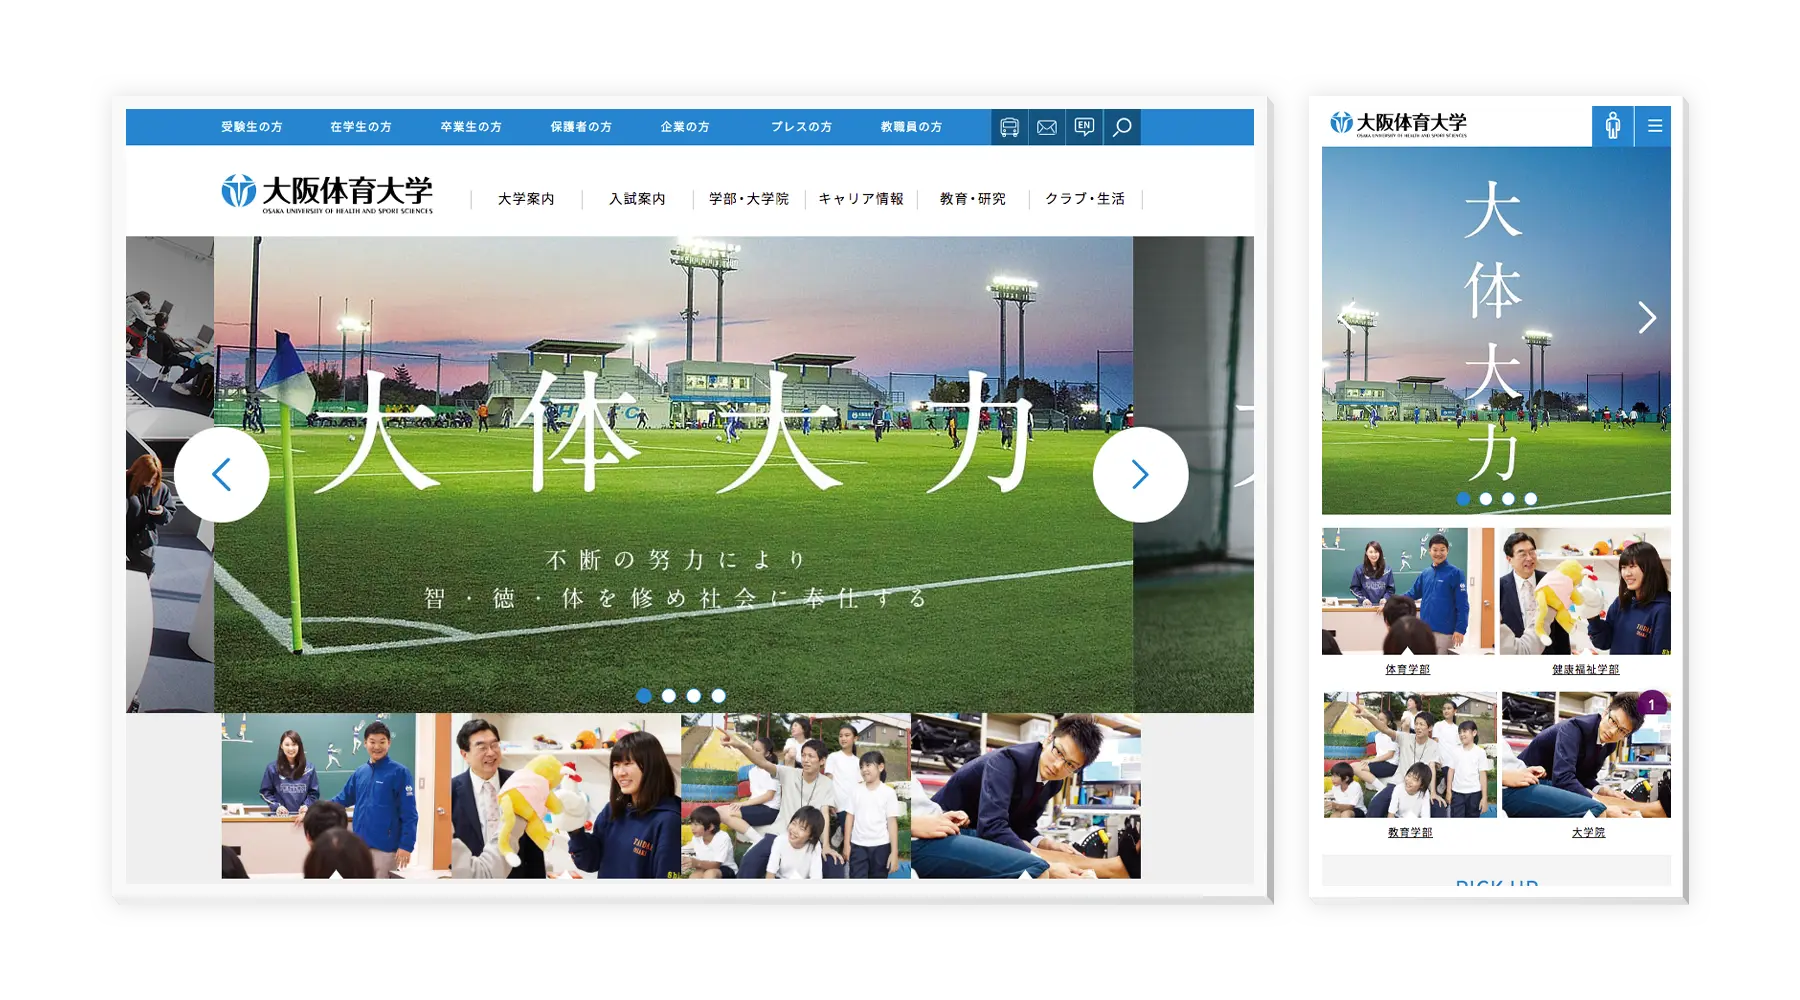Open 在学生の方 in top blue bar
Image resolution: width=1800 pixels, height=1000 pixels.
361,127
